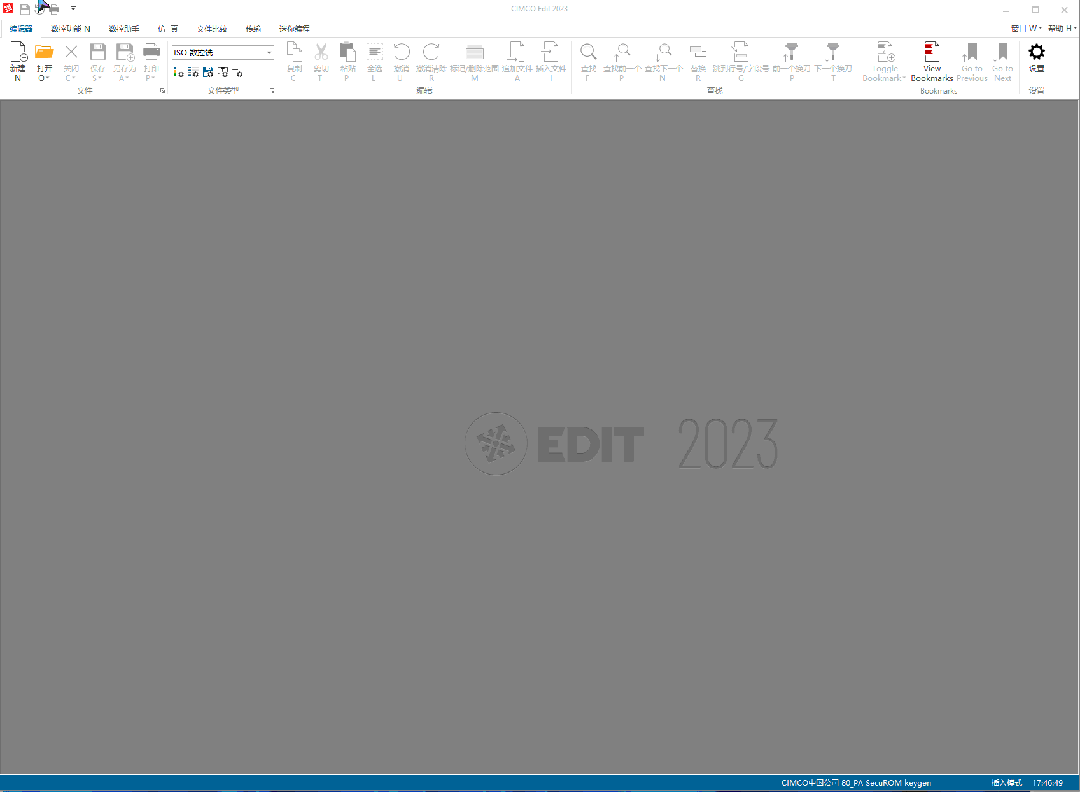Click the Save floppy disk ribbon icon
This screenshot has height=792, width=1080.
point(98,52)
